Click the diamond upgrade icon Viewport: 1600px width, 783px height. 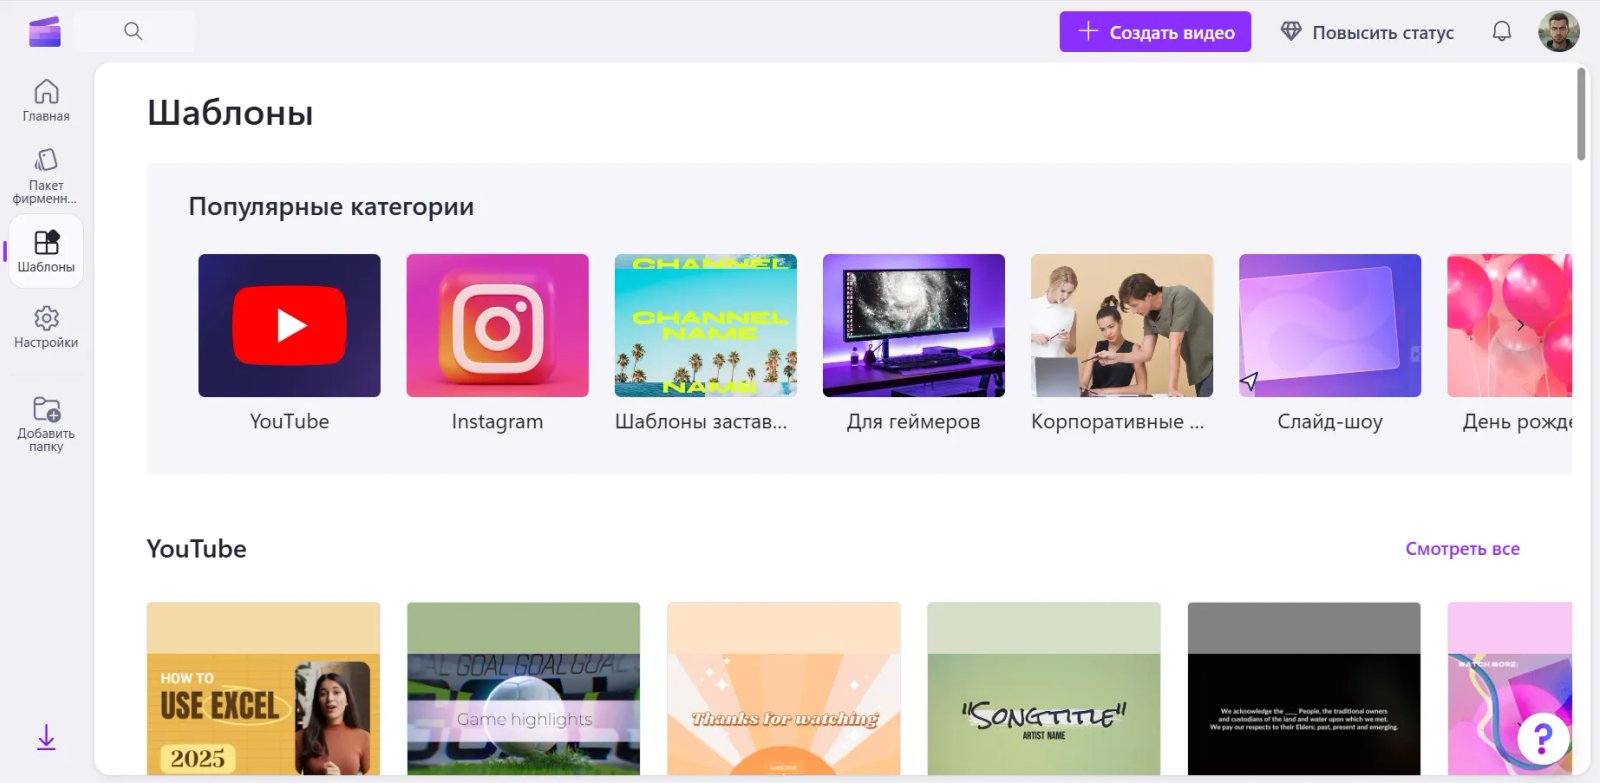tap(1291, 32)
